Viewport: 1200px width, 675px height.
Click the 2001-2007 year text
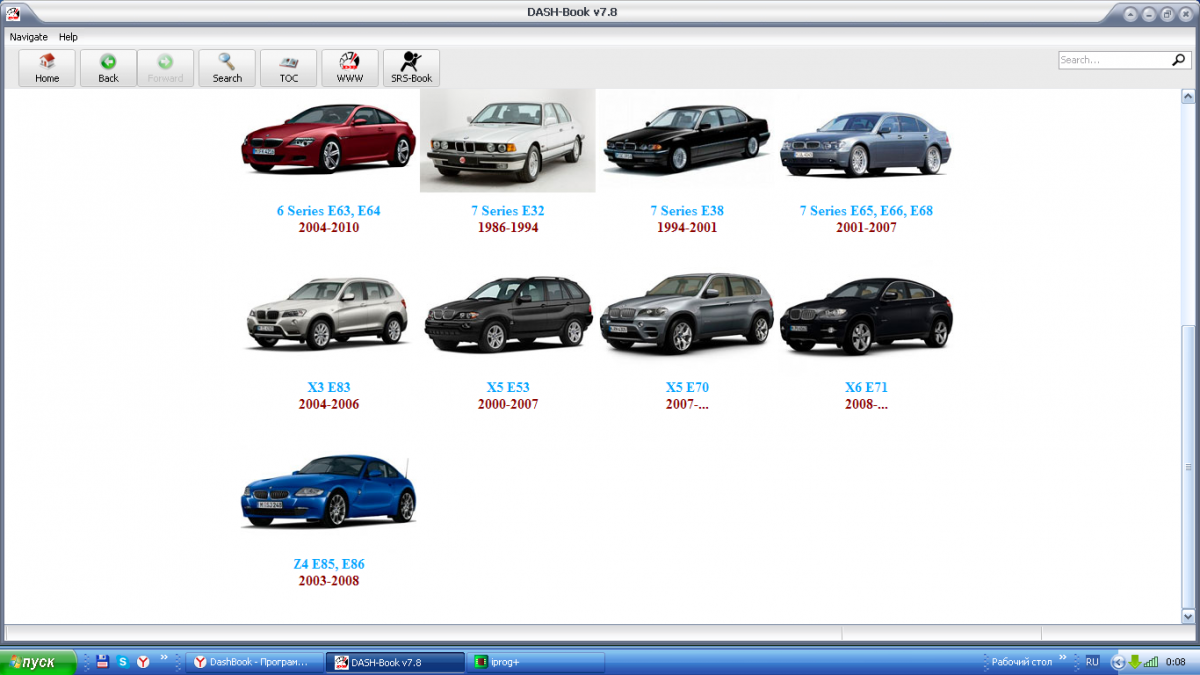(866, 228)
